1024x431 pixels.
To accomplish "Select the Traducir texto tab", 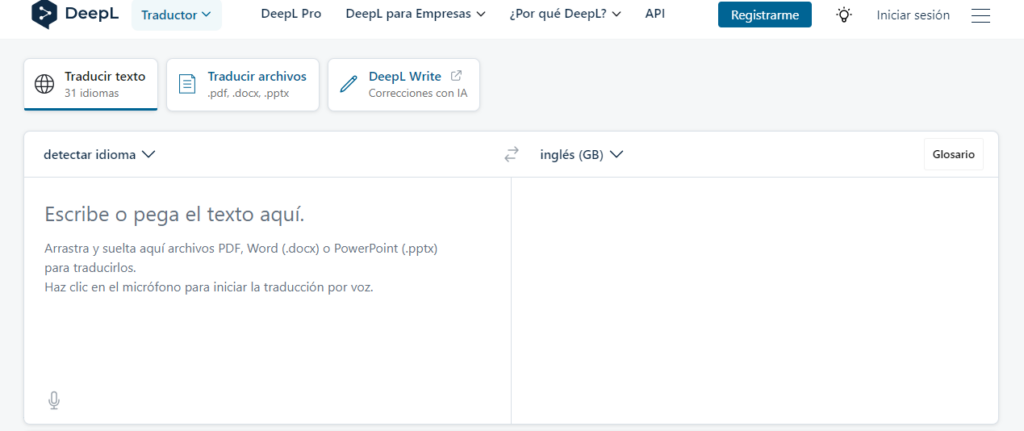I will tap(91, 84).
